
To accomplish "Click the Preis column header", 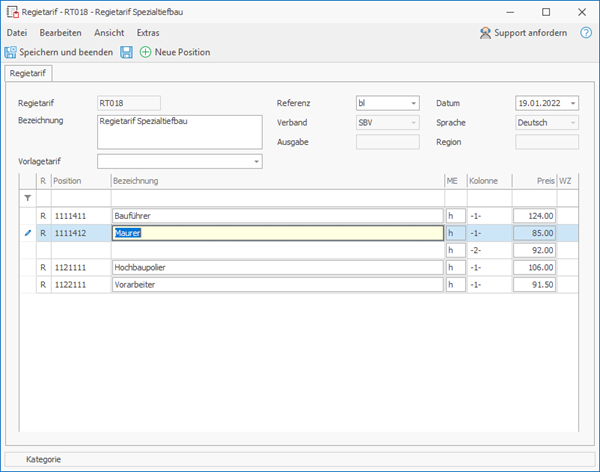I will click(x=534, y=181).
